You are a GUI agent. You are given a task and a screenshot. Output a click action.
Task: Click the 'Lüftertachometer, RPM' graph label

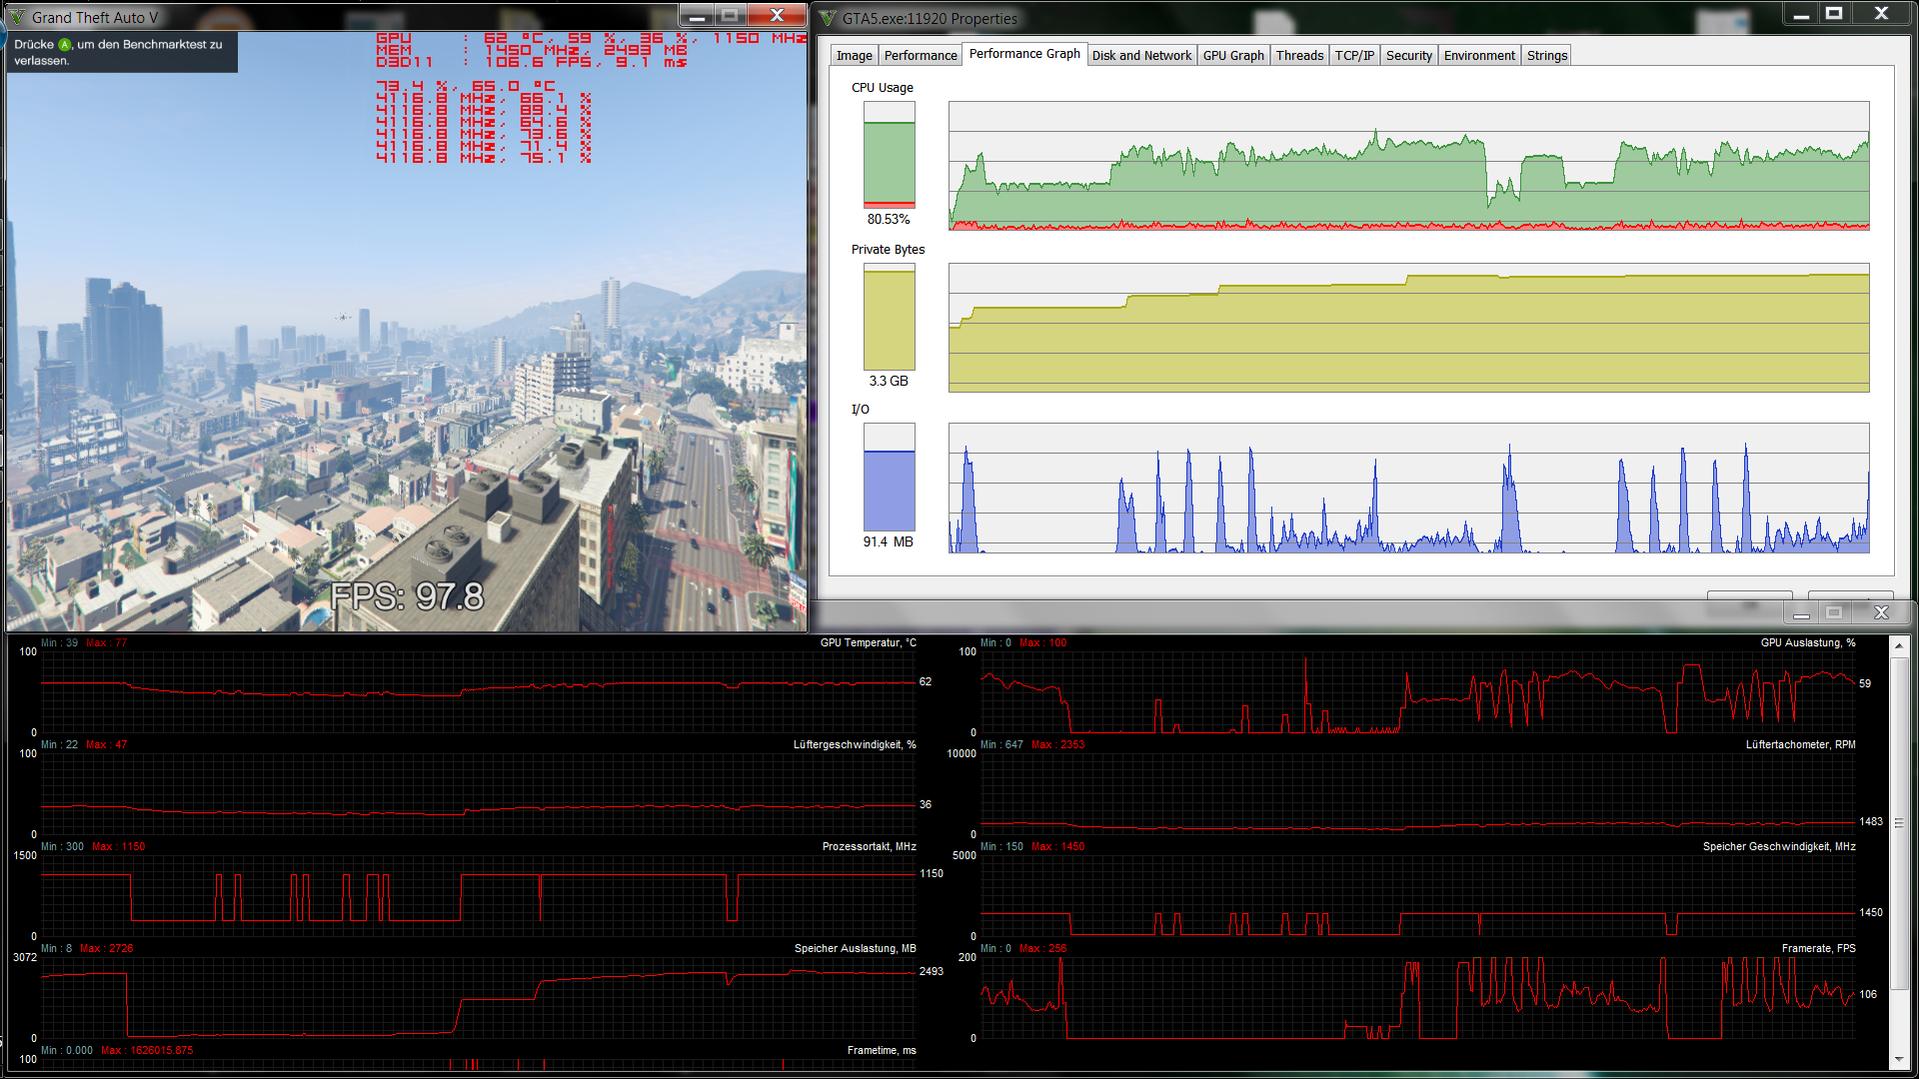click(1800, 745)
